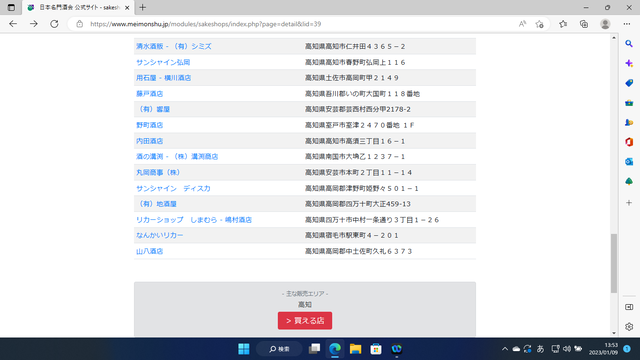Add this page to favorites star icon

click(x=540, y=24)
